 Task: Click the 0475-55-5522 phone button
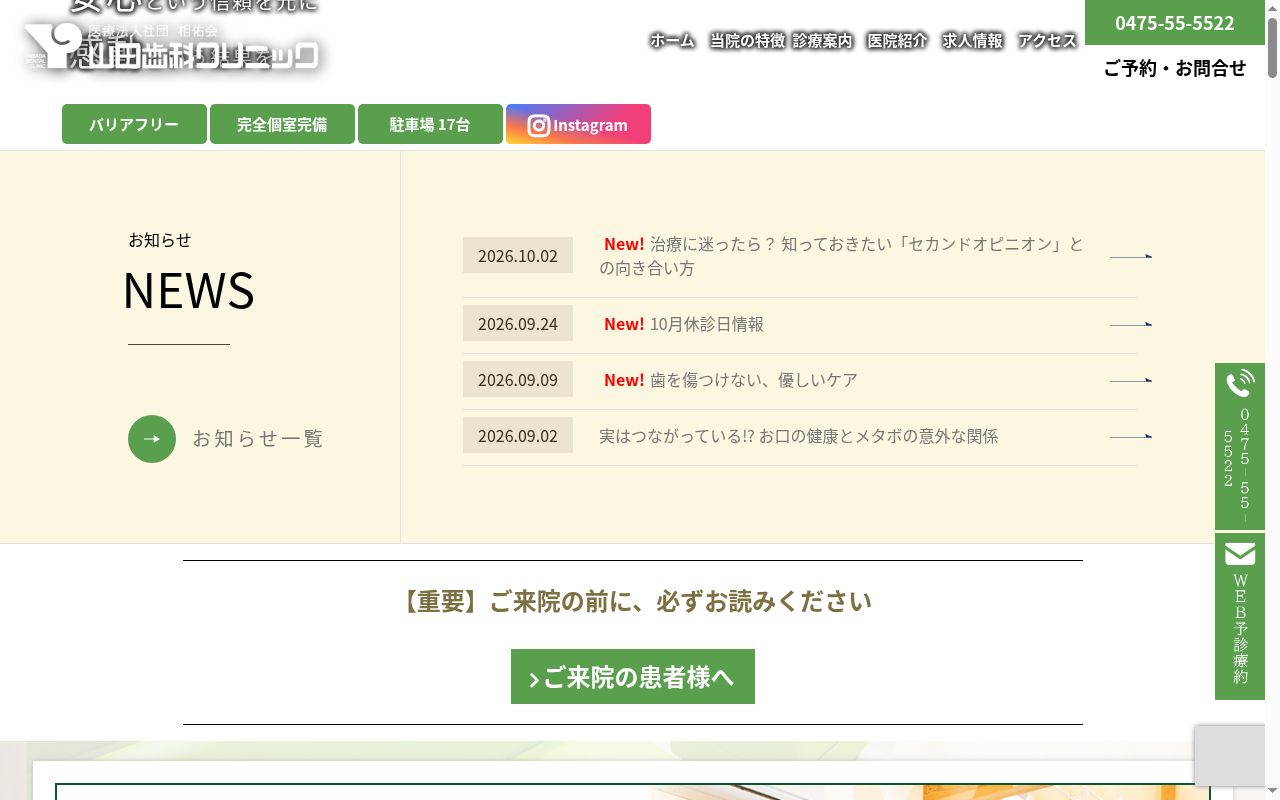1175,22
